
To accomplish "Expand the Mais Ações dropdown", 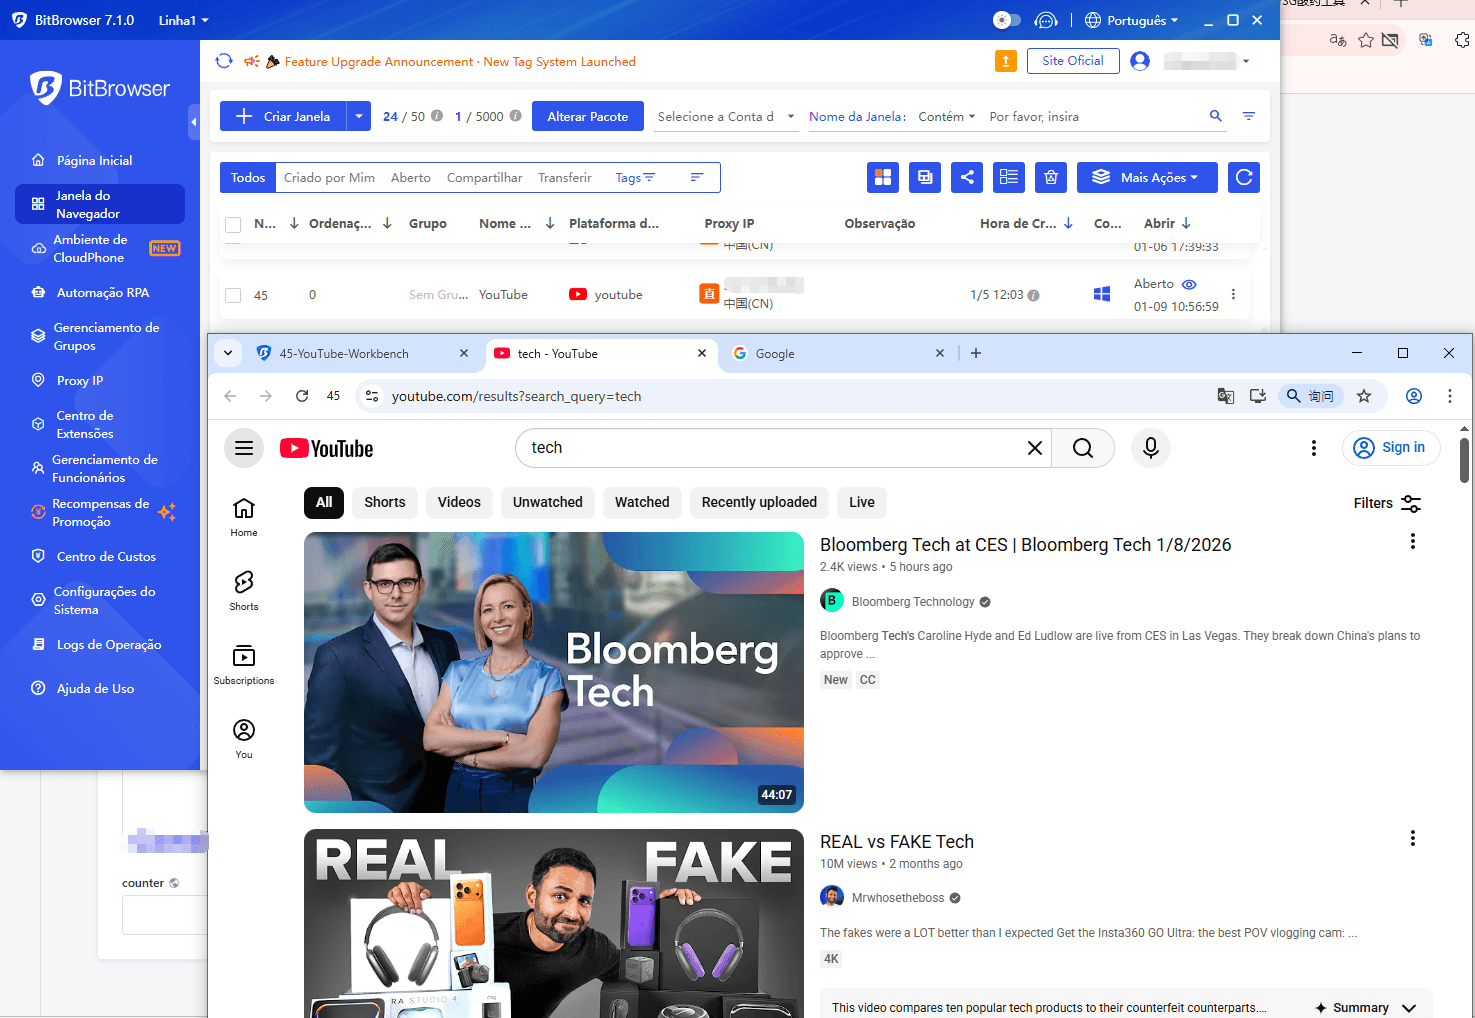I will [1146, 177].
